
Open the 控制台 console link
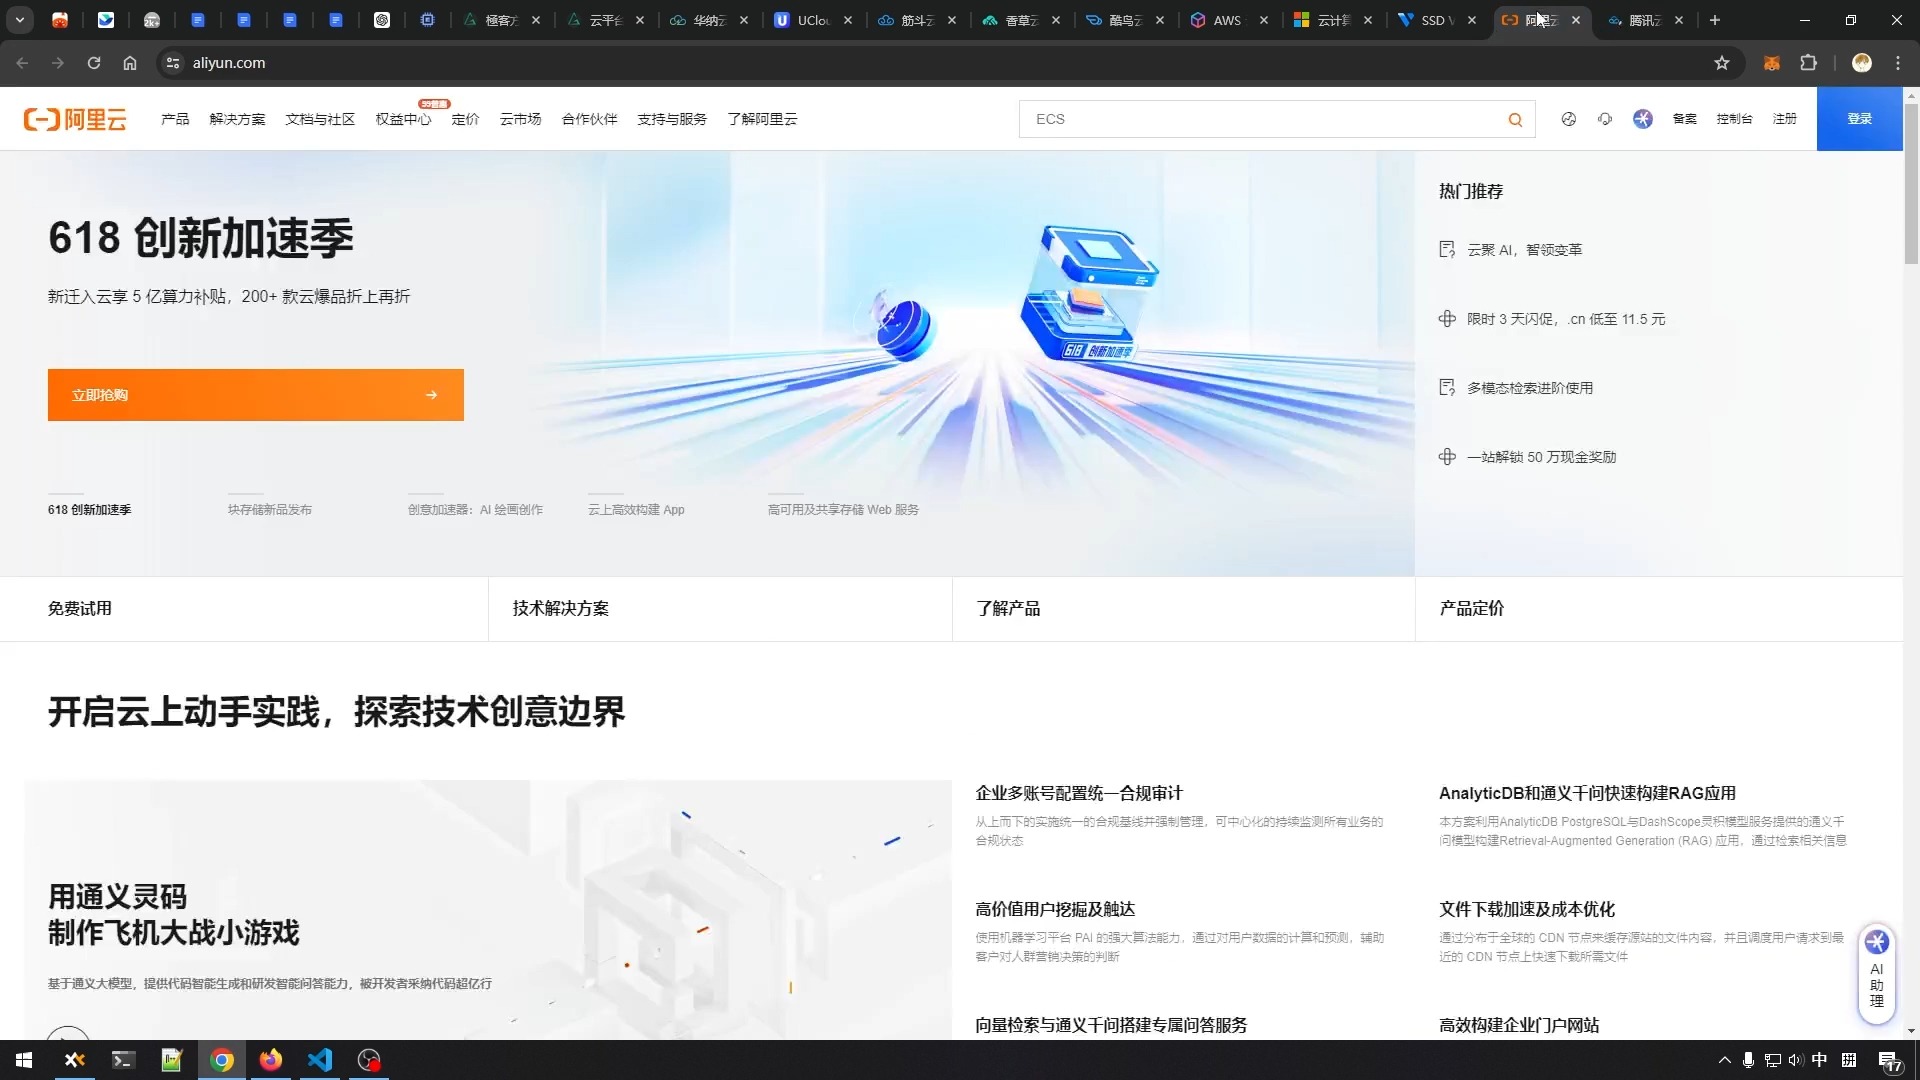tap(1734, 119)
